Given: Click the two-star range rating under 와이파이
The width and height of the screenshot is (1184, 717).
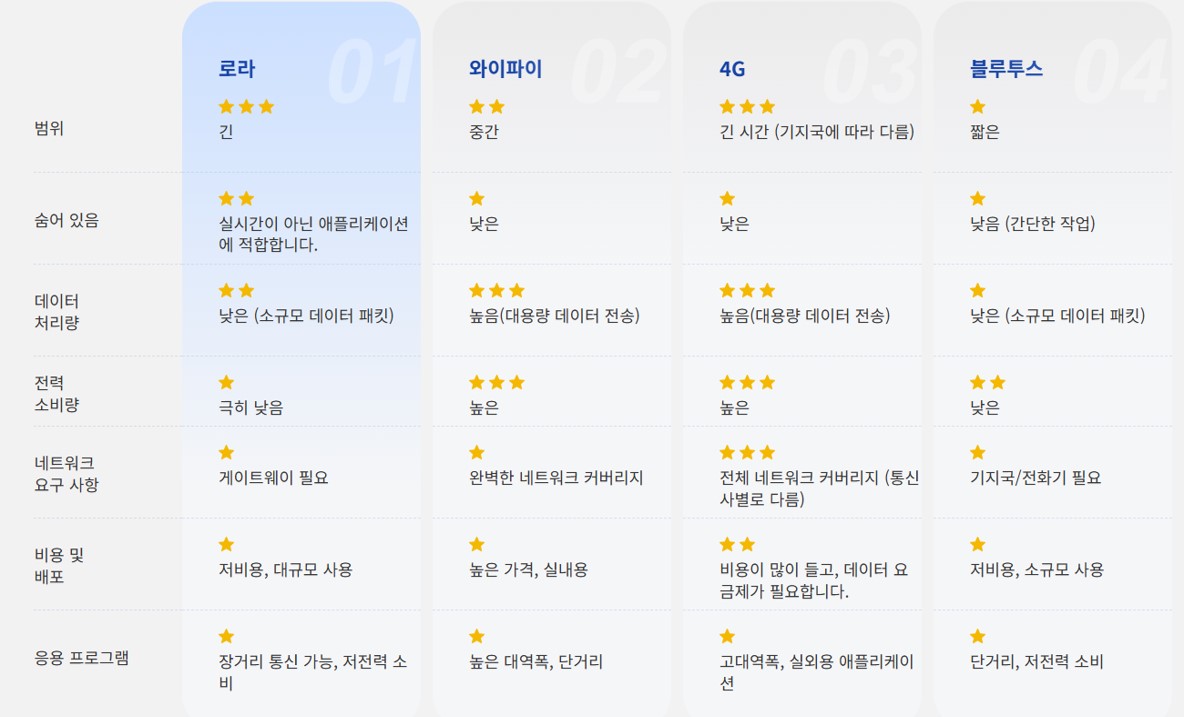Looking at the screenshot, I should tap(487, 107).
